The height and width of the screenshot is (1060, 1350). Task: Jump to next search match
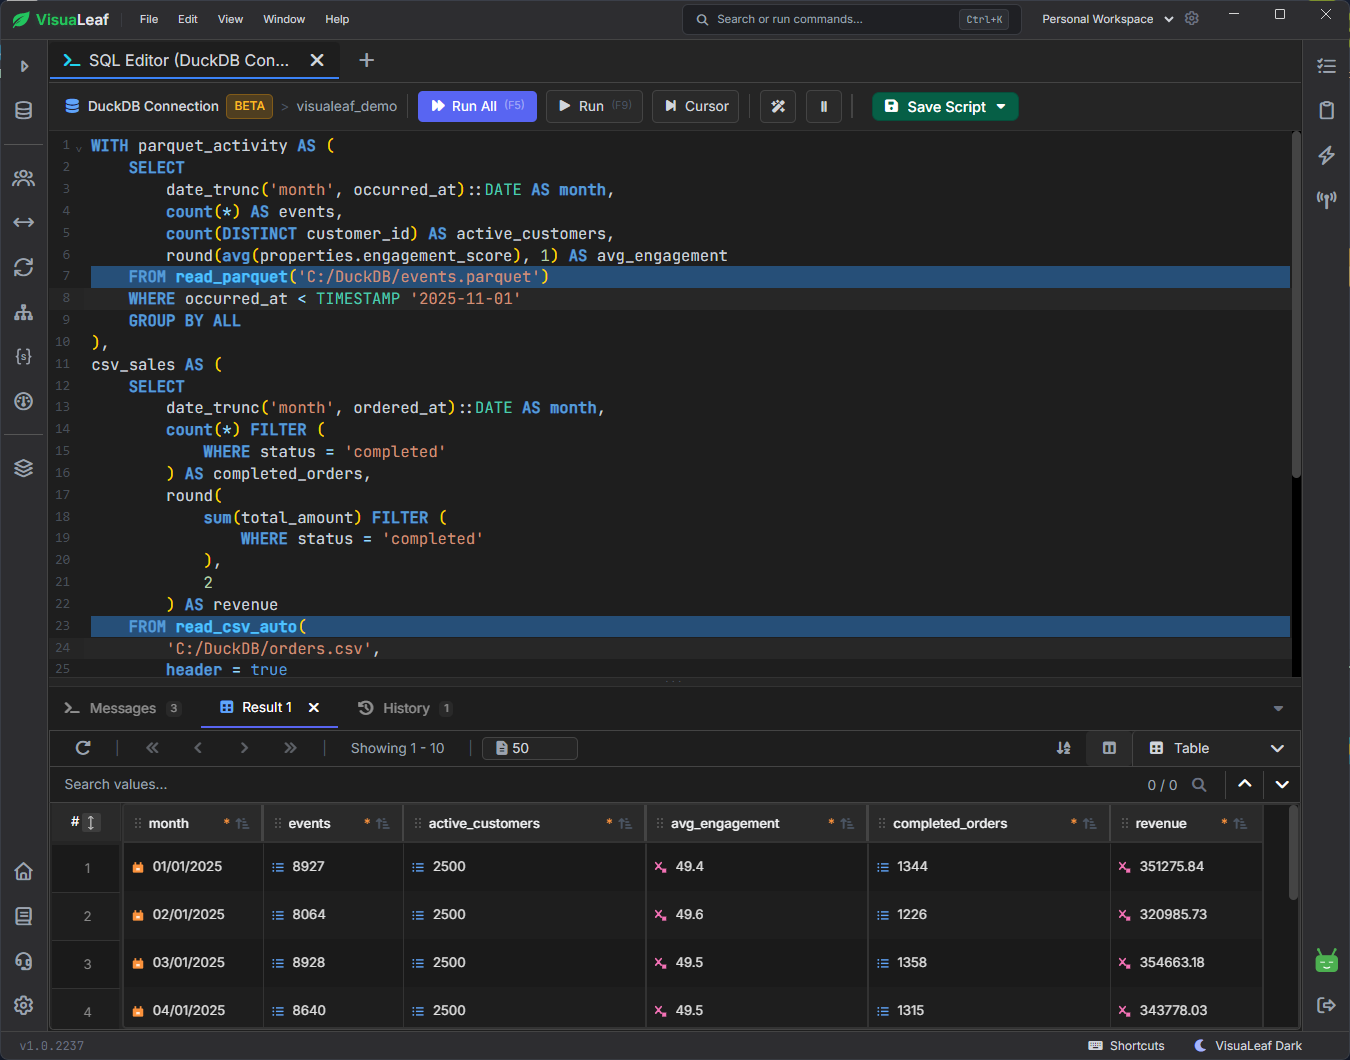coord(1282,785)
